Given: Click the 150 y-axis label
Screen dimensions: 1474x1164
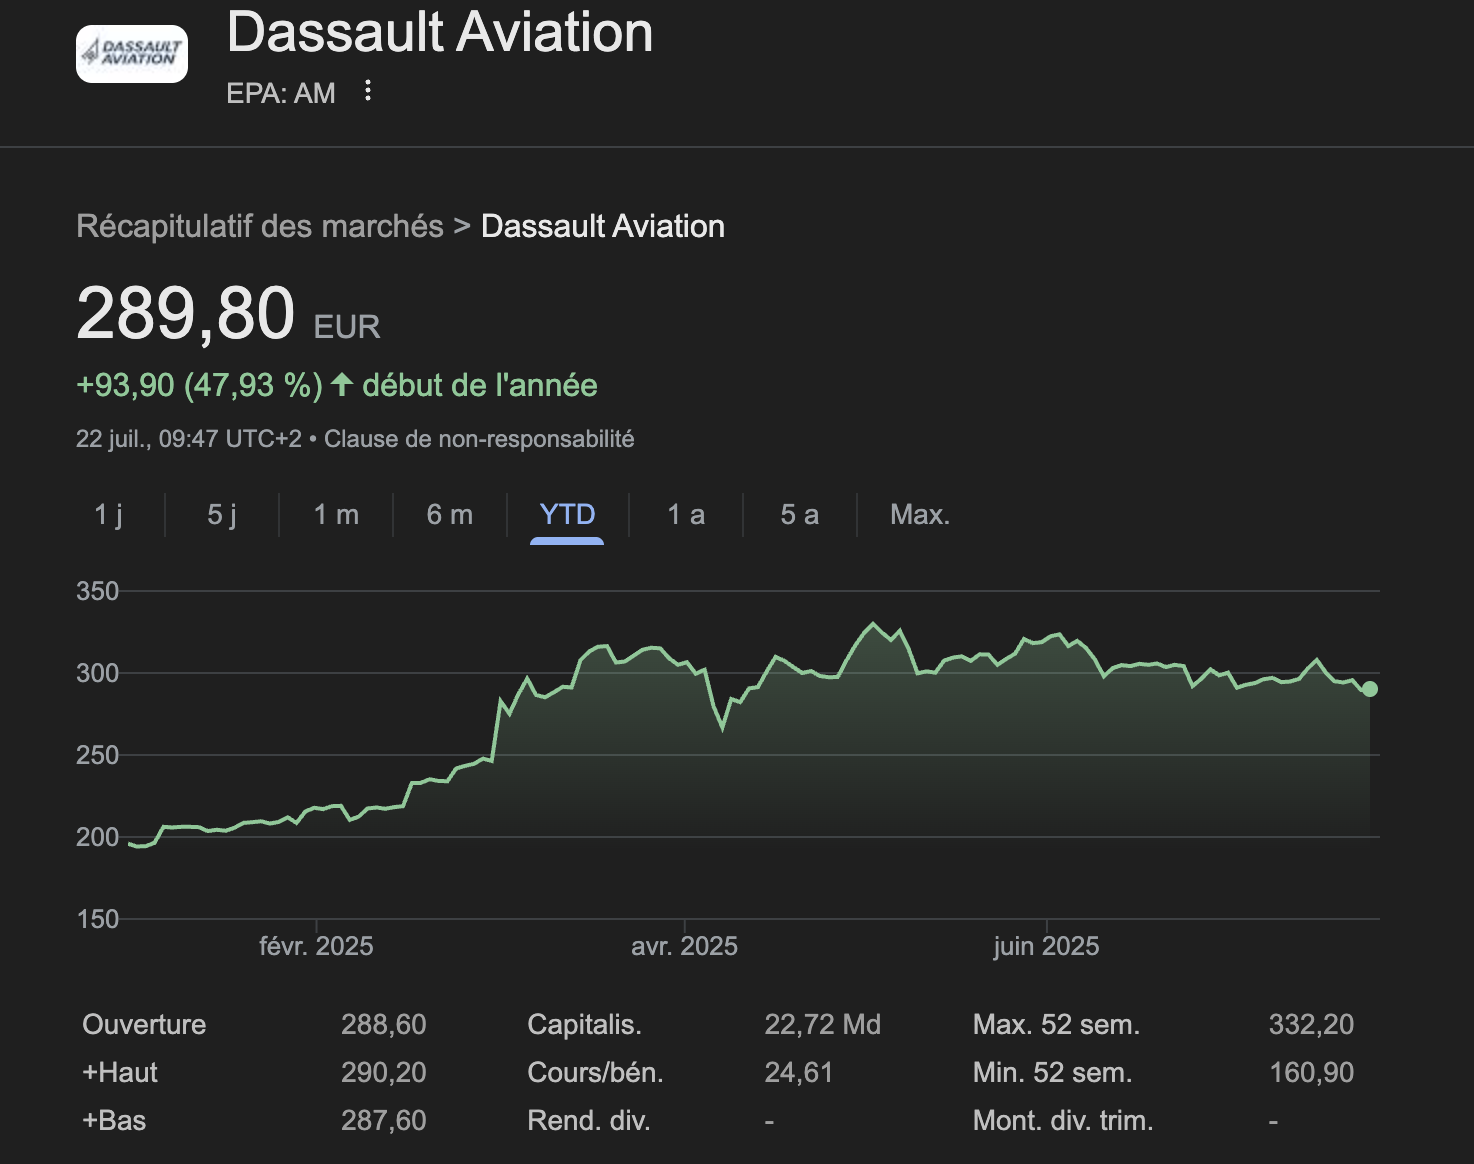Looking at the screenshot, I should coord(97,919).
